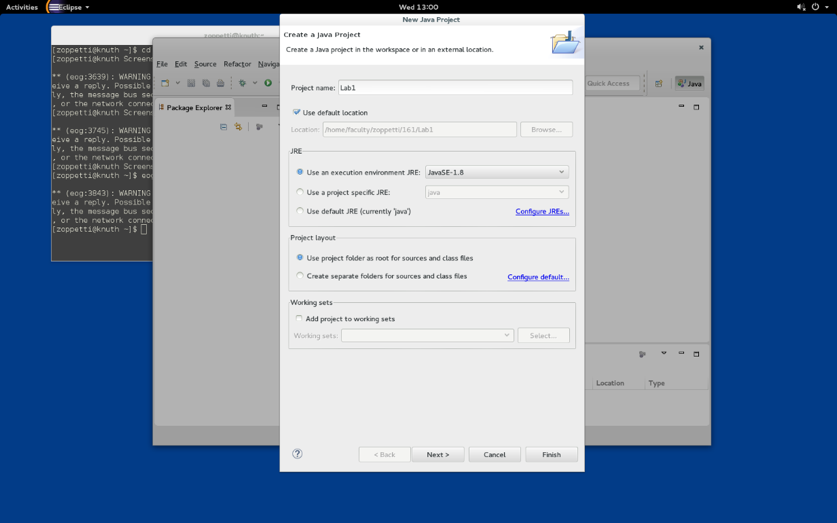Screen dimensions: 837x523
Task: Click the Configure JREs link
Action: pyautogui.click(x=542, y=212)
